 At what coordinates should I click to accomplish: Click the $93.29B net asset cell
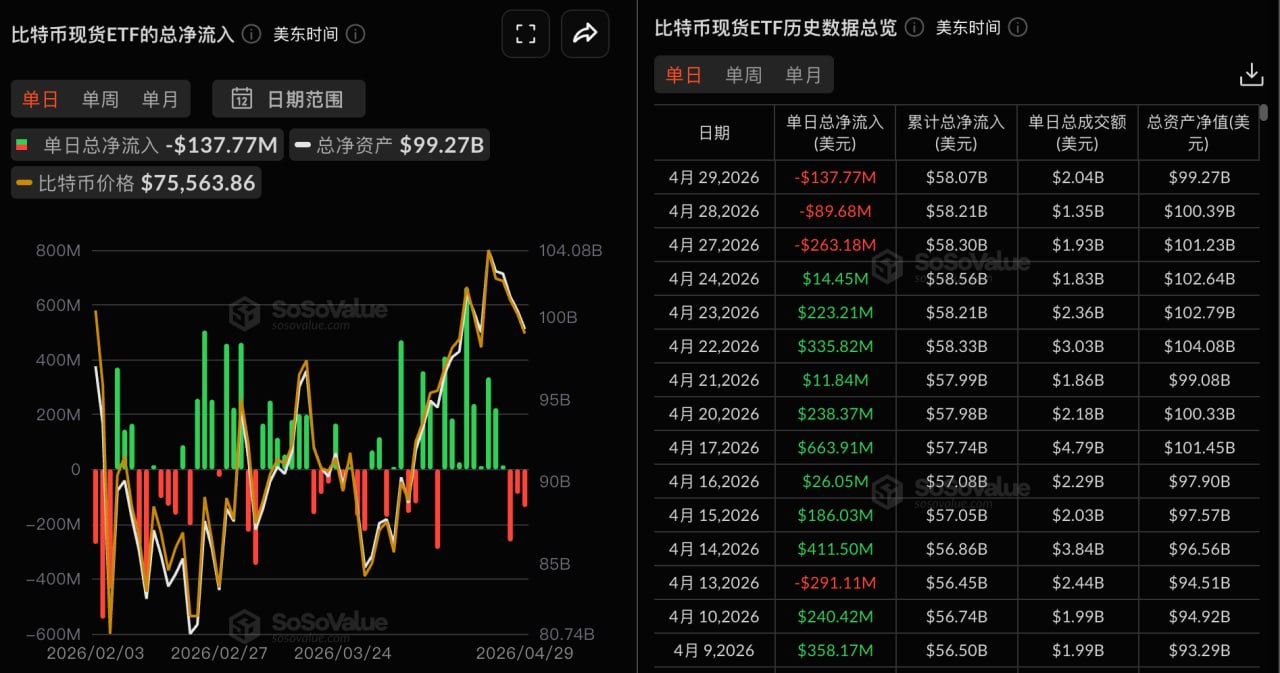click(1199, 650)
